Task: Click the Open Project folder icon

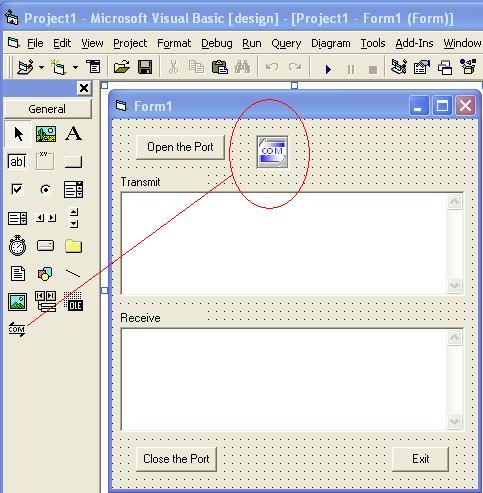Action: pos(122,67)
